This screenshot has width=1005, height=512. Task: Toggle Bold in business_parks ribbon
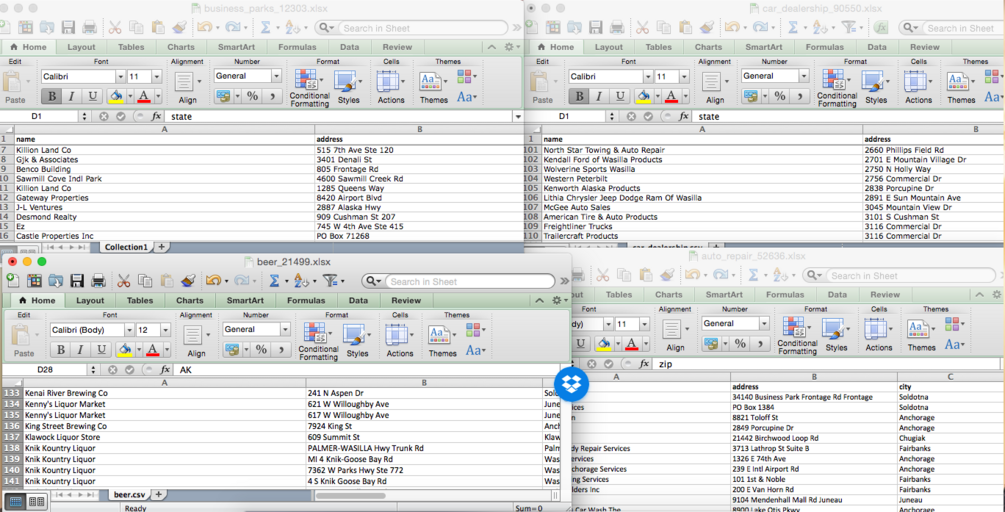coord(52,96)
